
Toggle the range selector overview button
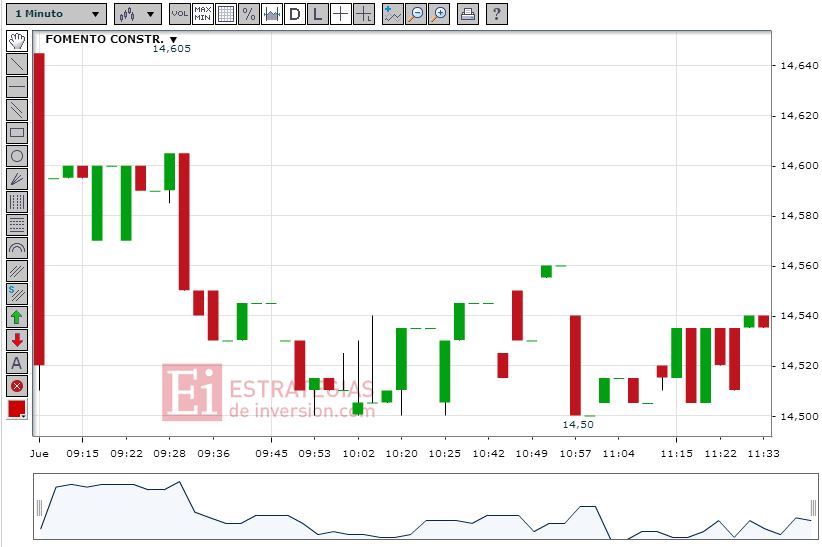[x=272, y=14]
